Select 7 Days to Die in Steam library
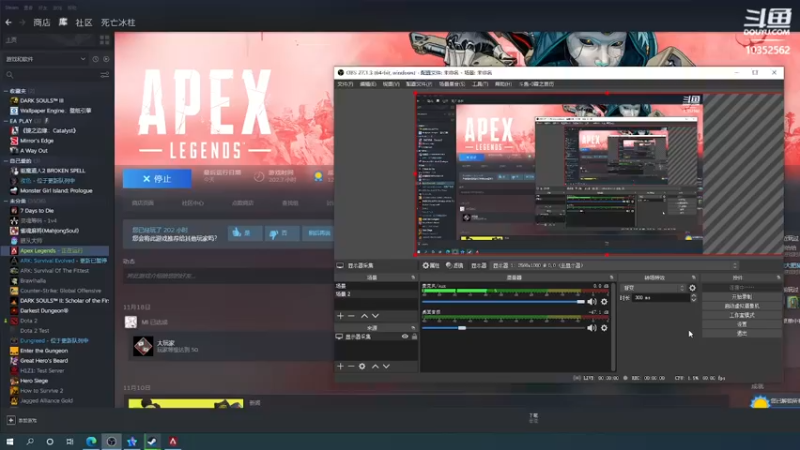 click(x=37, y=211)
